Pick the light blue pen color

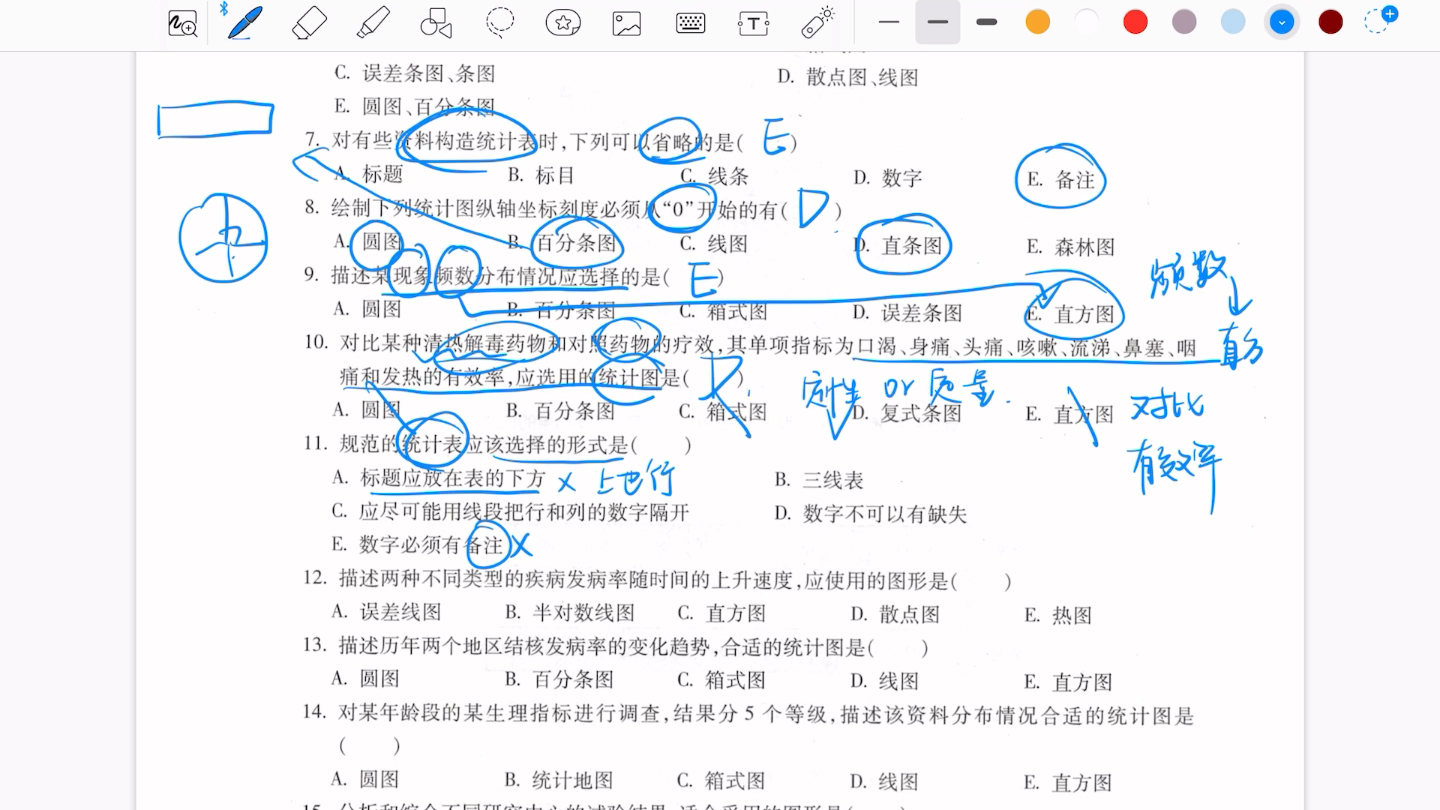point(1233,22)
